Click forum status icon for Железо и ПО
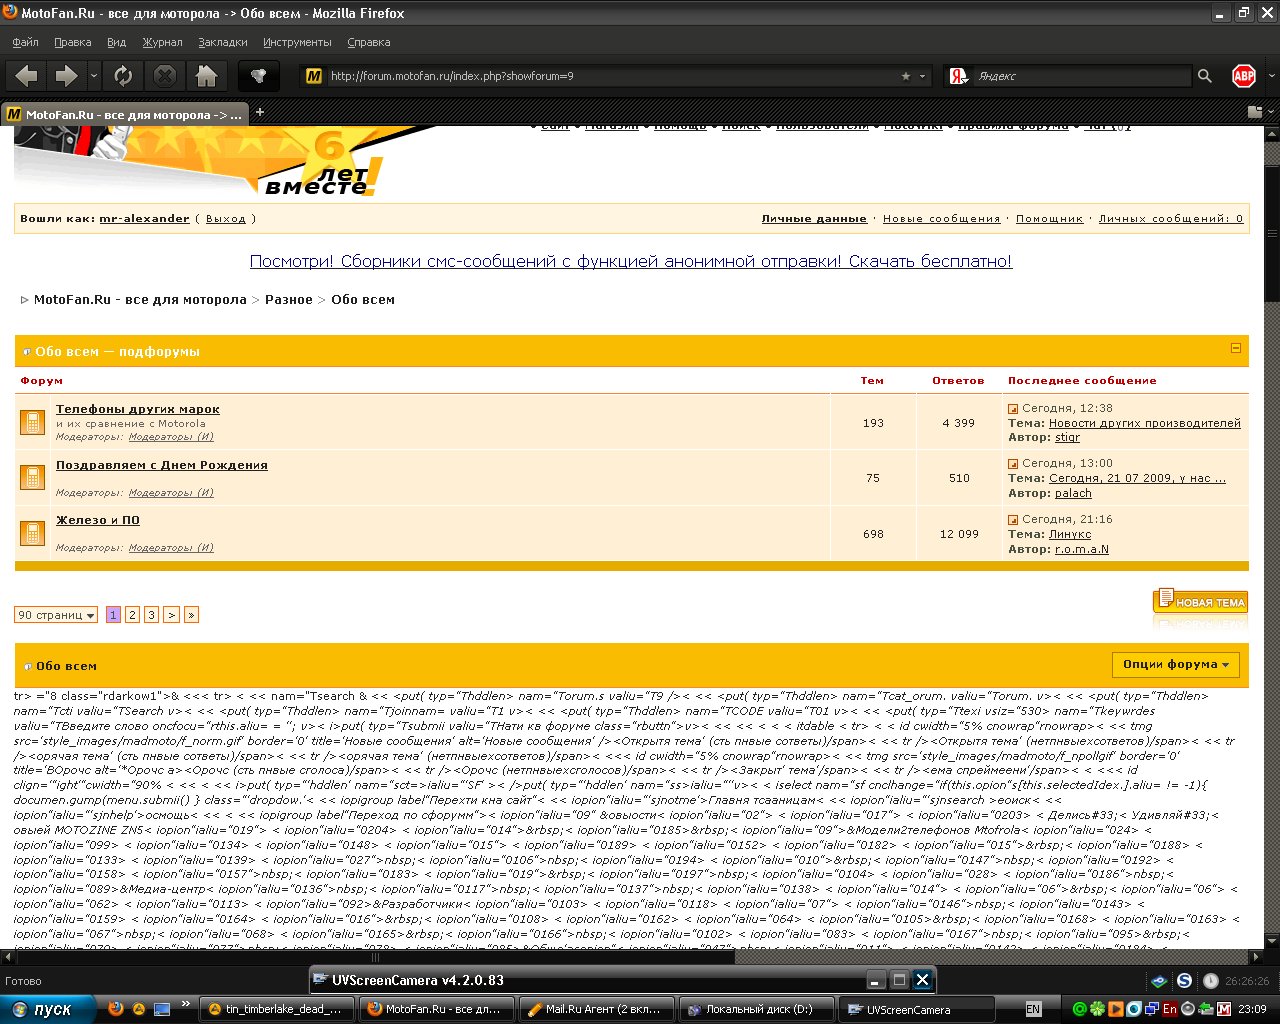 click(x=32, y=533)
